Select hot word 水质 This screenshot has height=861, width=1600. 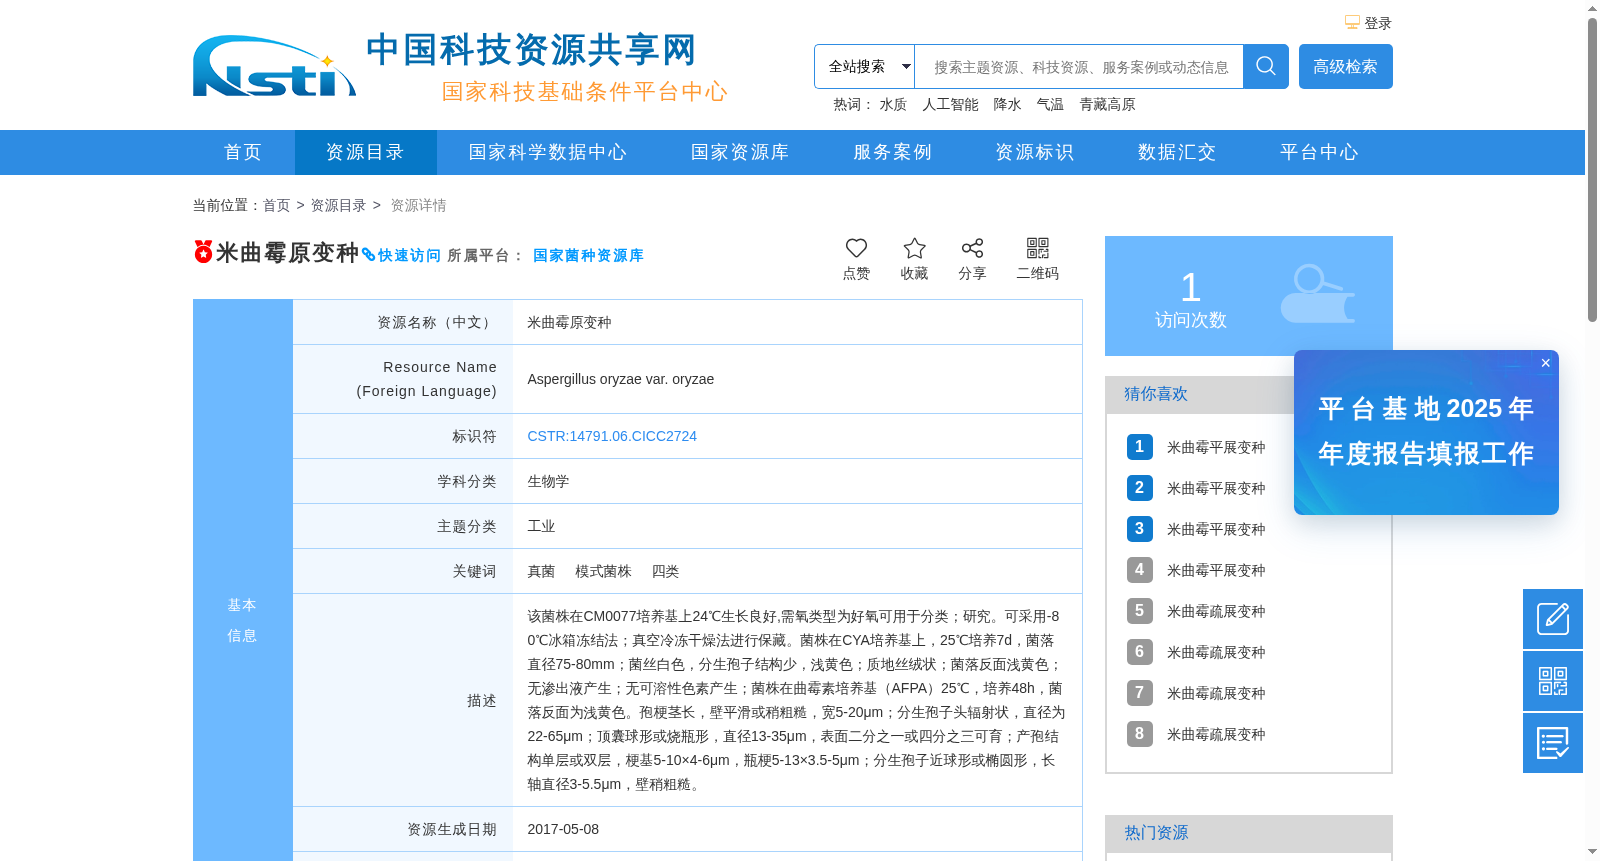(893, 104)
